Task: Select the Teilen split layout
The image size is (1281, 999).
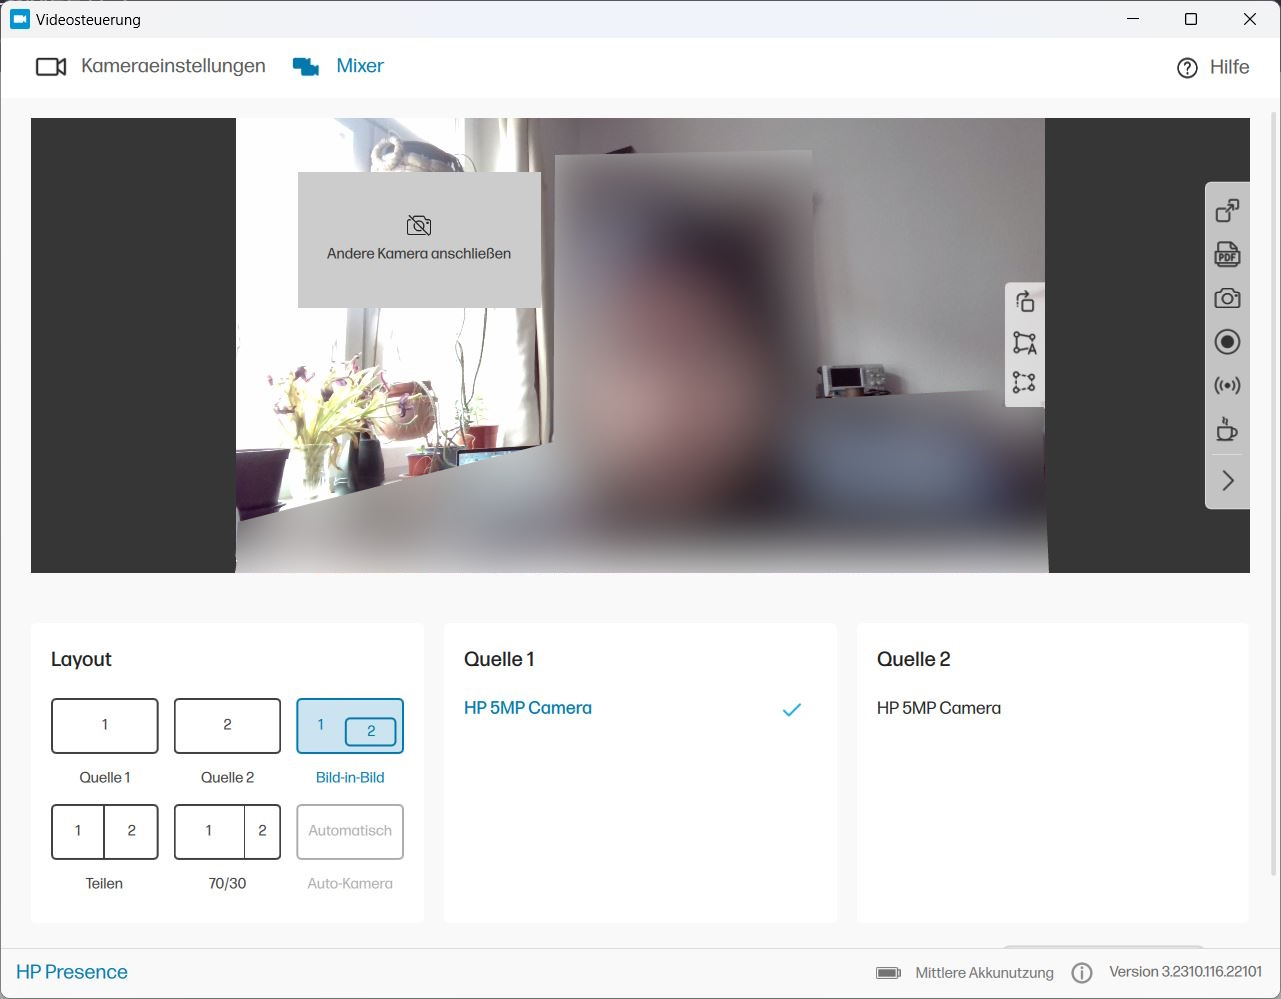Action: (105, 832)
